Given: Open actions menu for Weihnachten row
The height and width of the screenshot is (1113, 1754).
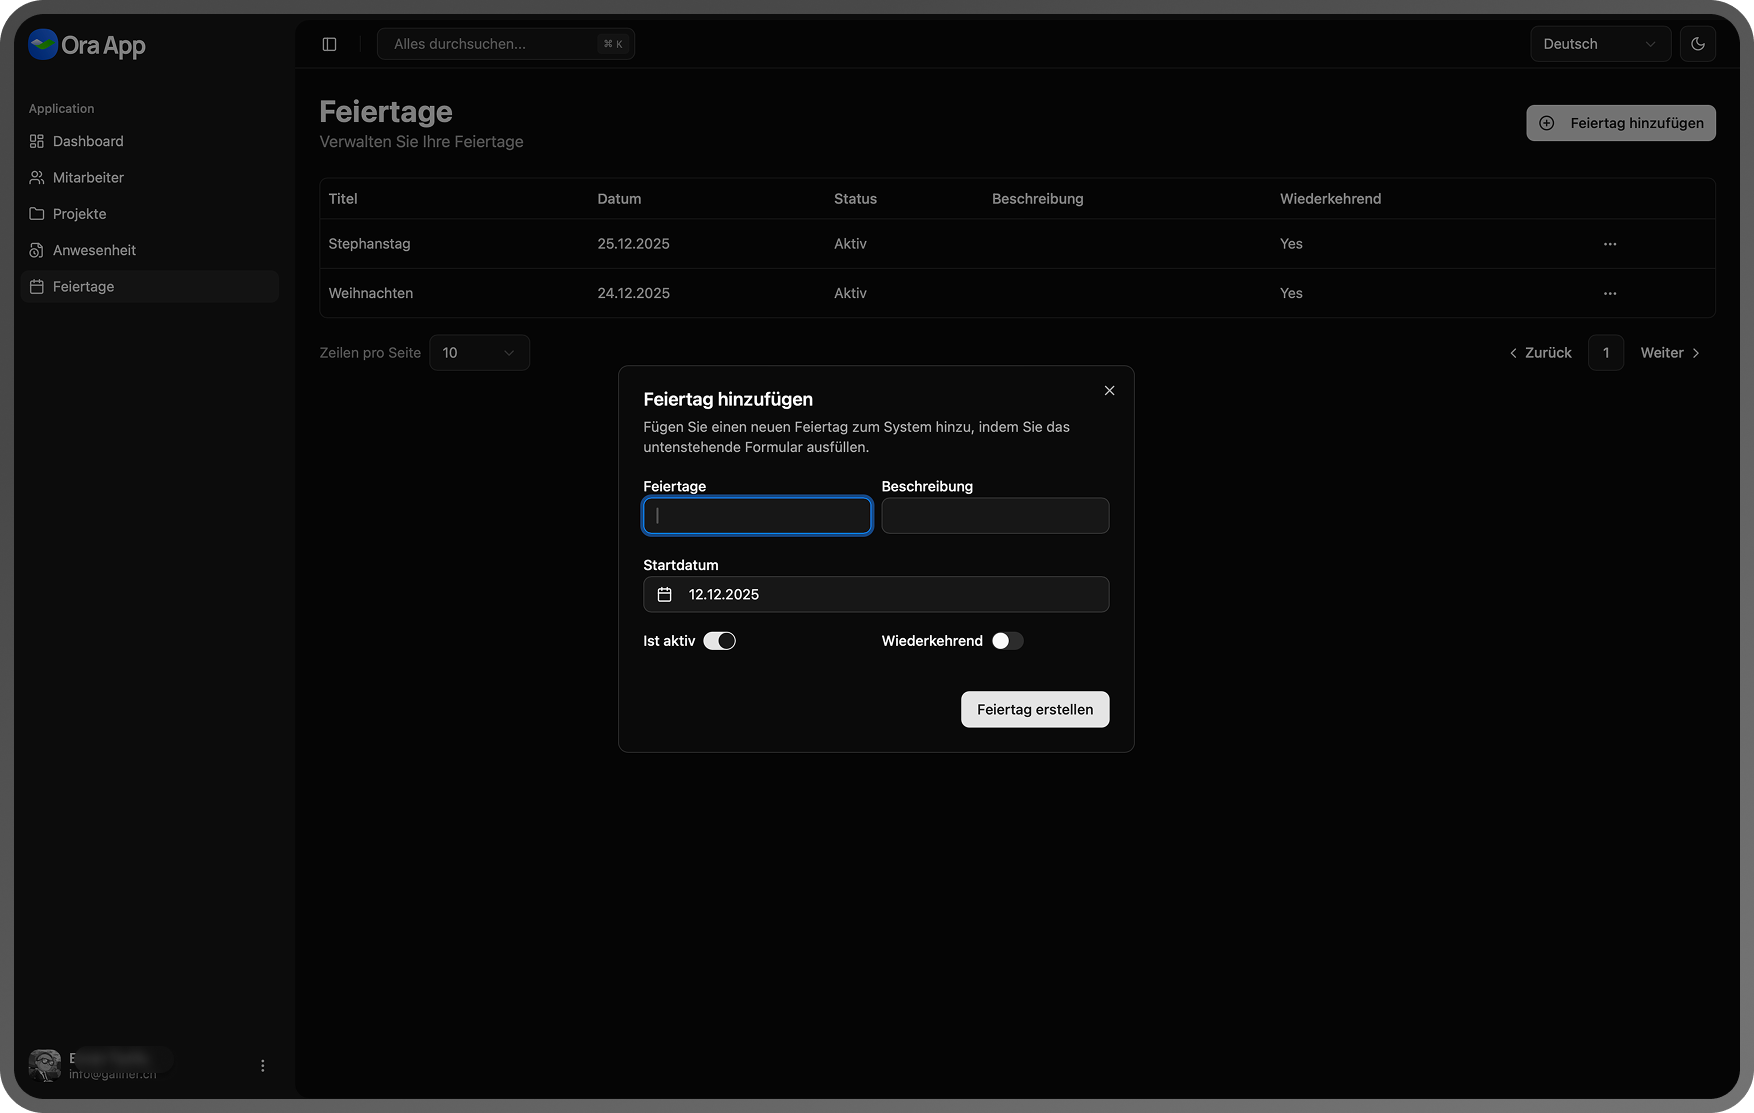Looking at the screenshot, I should 1609,294.
